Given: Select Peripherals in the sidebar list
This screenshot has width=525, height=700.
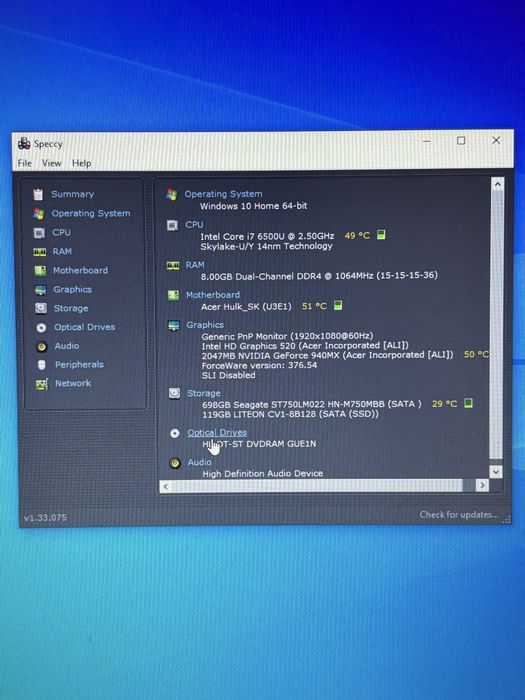Looking at the screenshot, I should click(x=79, y=365).
